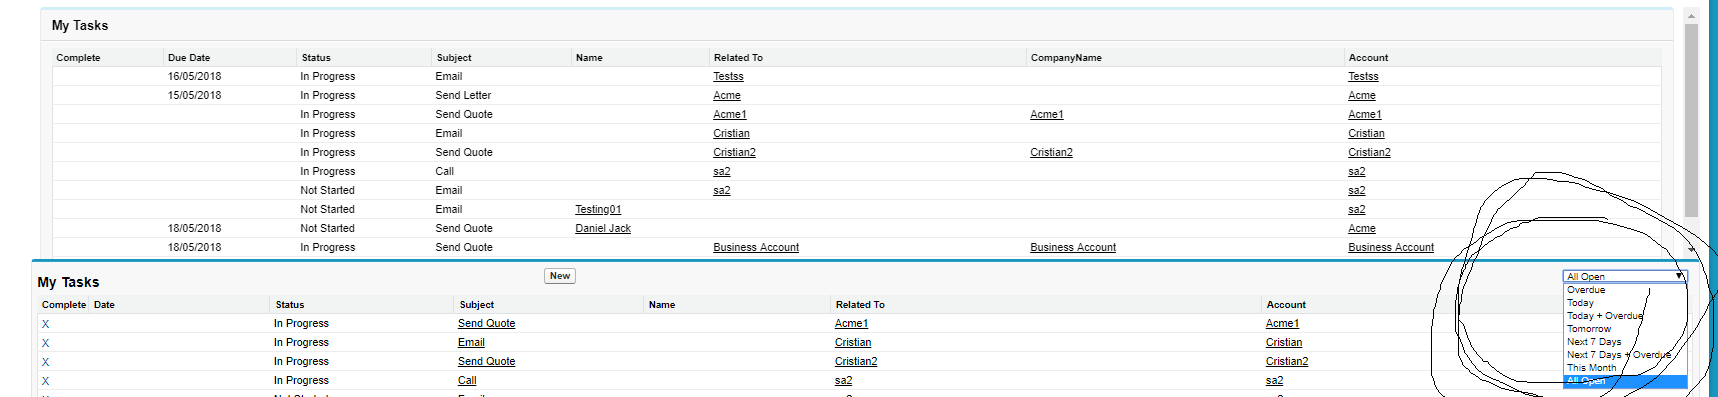Open the Testing01 name link

coord(598,210)
